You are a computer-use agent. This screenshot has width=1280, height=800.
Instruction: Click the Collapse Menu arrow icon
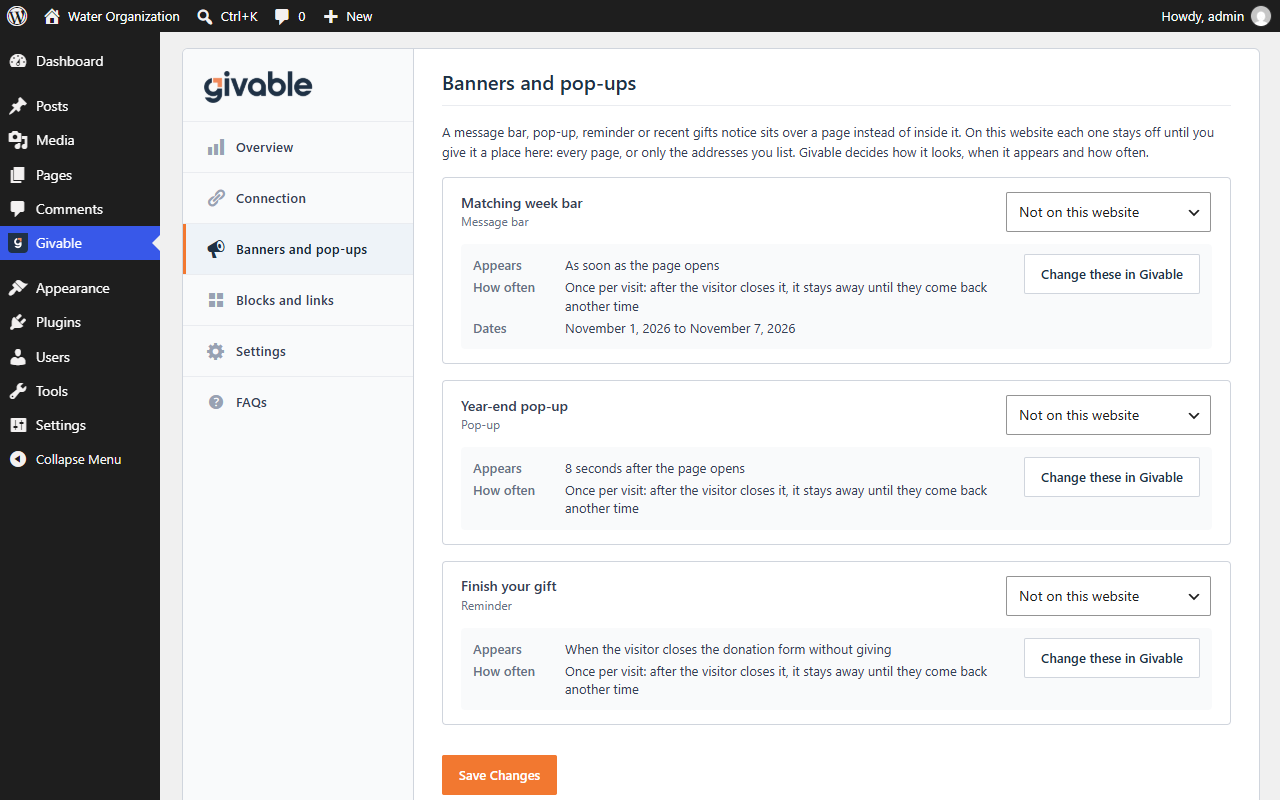[18, 459]
